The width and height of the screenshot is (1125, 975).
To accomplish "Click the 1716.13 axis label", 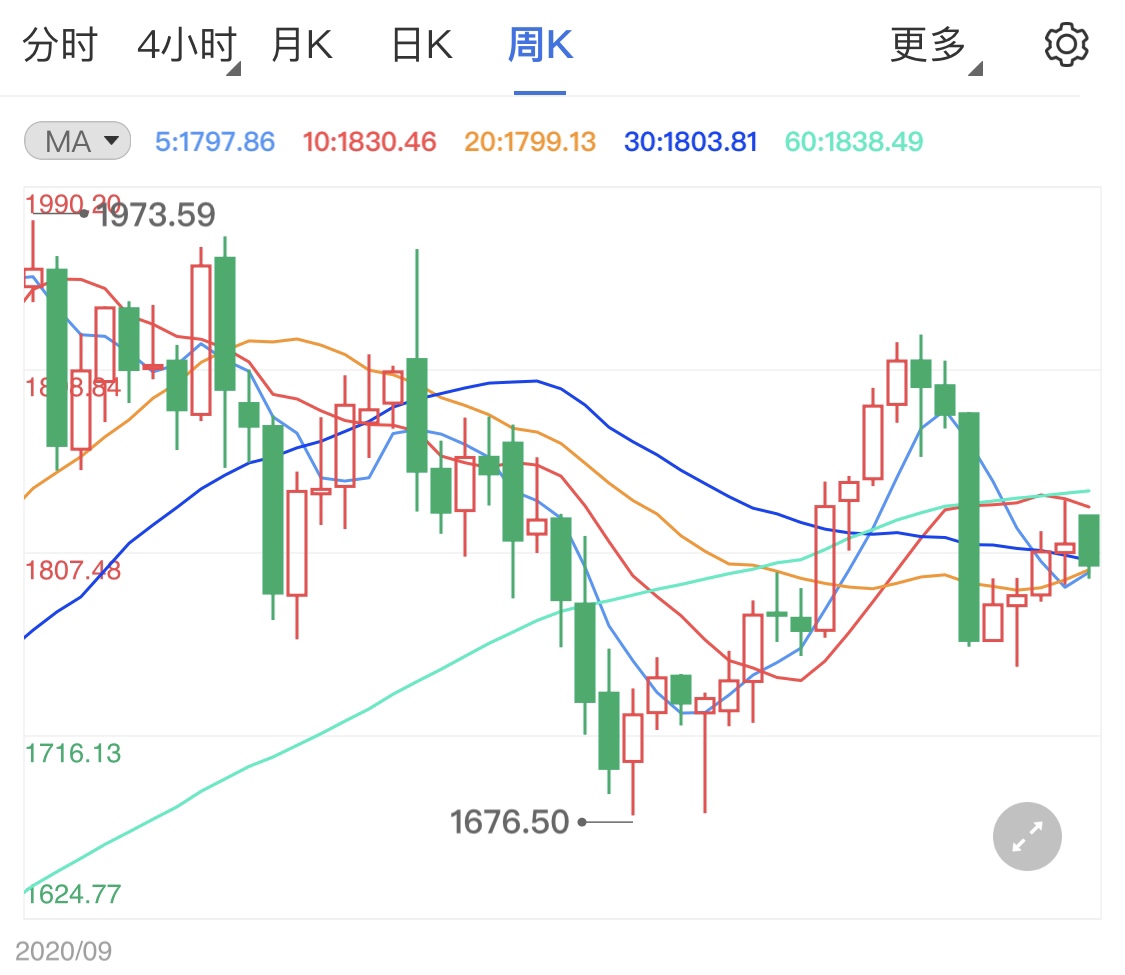I will [72, 753].
